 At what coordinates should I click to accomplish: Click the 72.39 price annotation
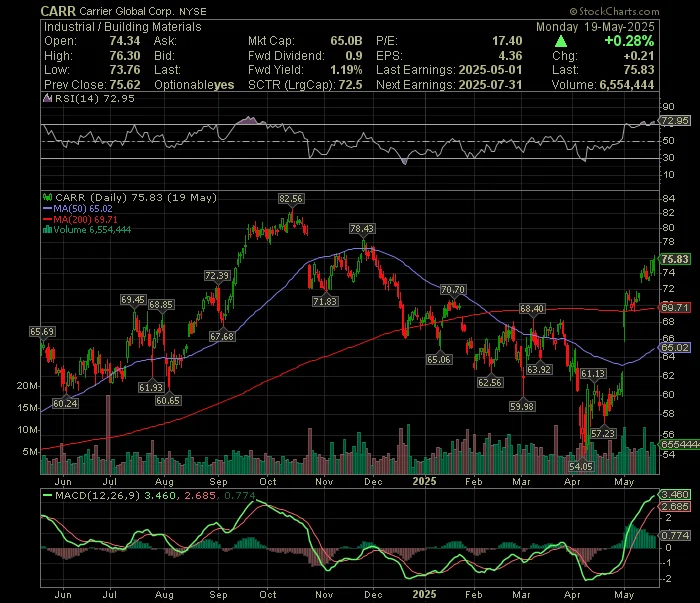pyautogui.click(x=217, y=275)
